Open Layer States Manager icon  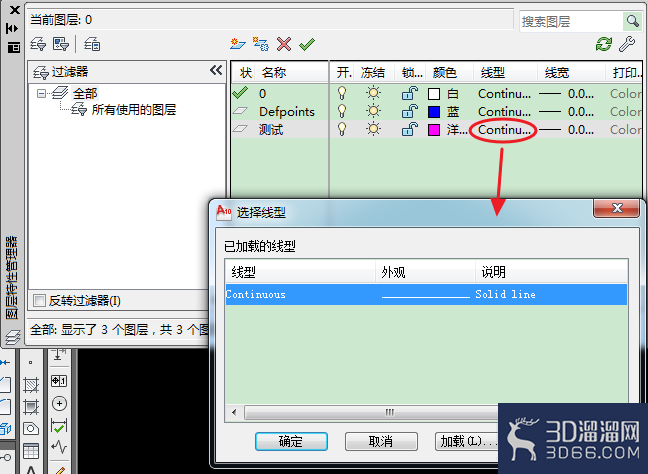click(x=92, y=44)
